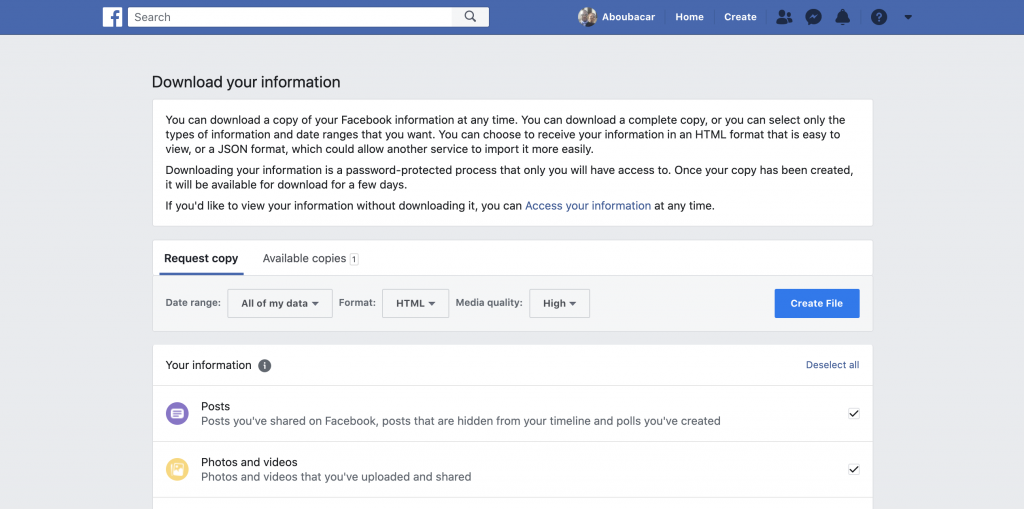Open the Friend Requests icon
Viewport: 1024px width, 509px height.
tap(784, 17)
